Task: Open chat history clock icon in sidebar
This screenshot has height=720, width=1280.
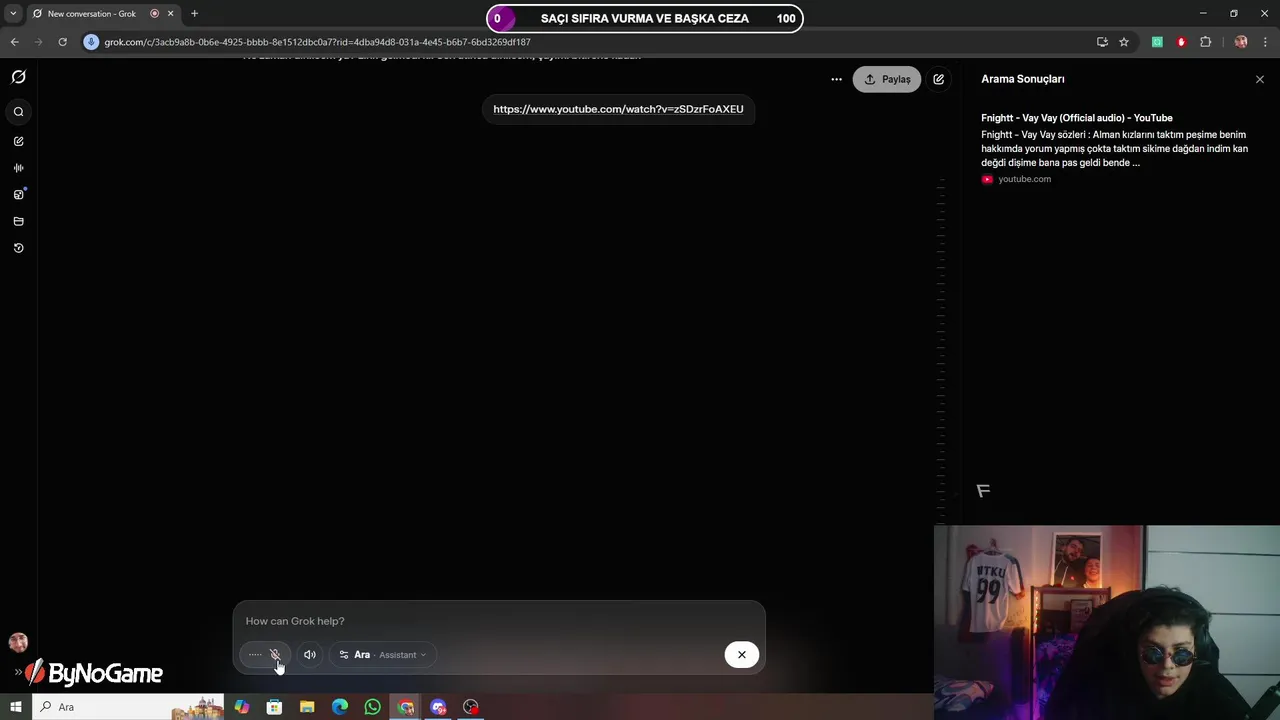Action: [x=18, y=248]
